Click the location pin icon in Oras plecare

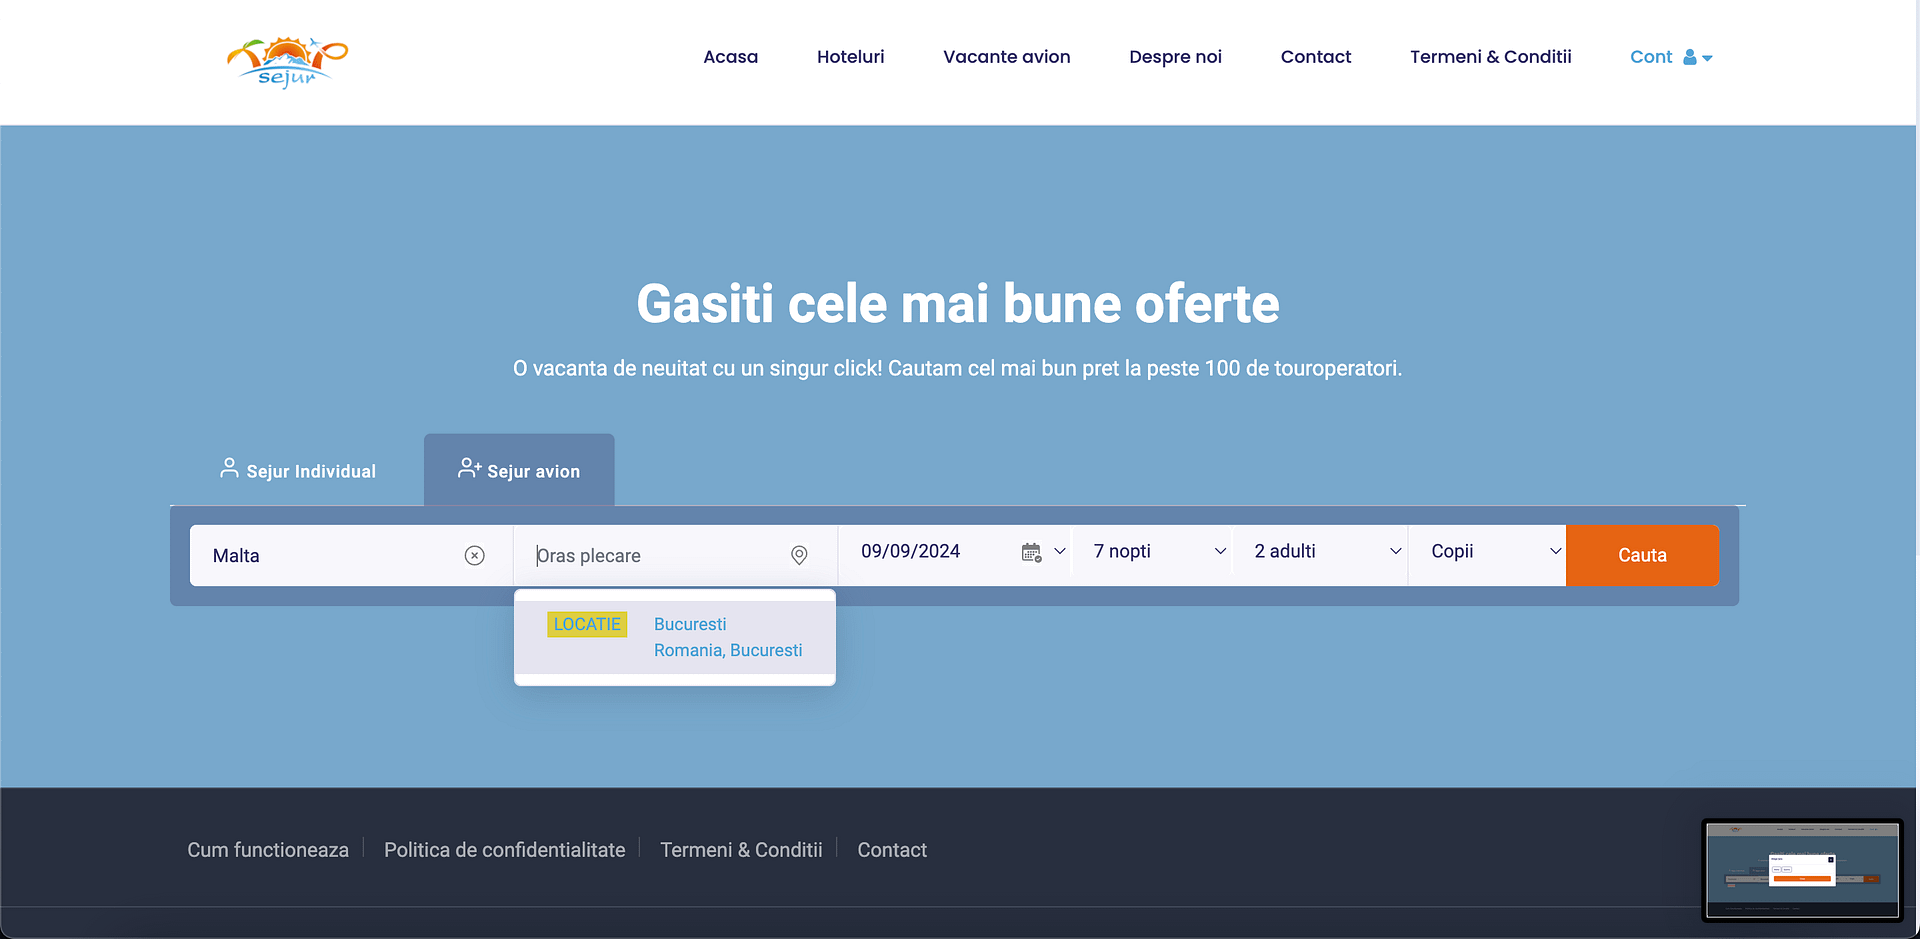coord(799,555)
